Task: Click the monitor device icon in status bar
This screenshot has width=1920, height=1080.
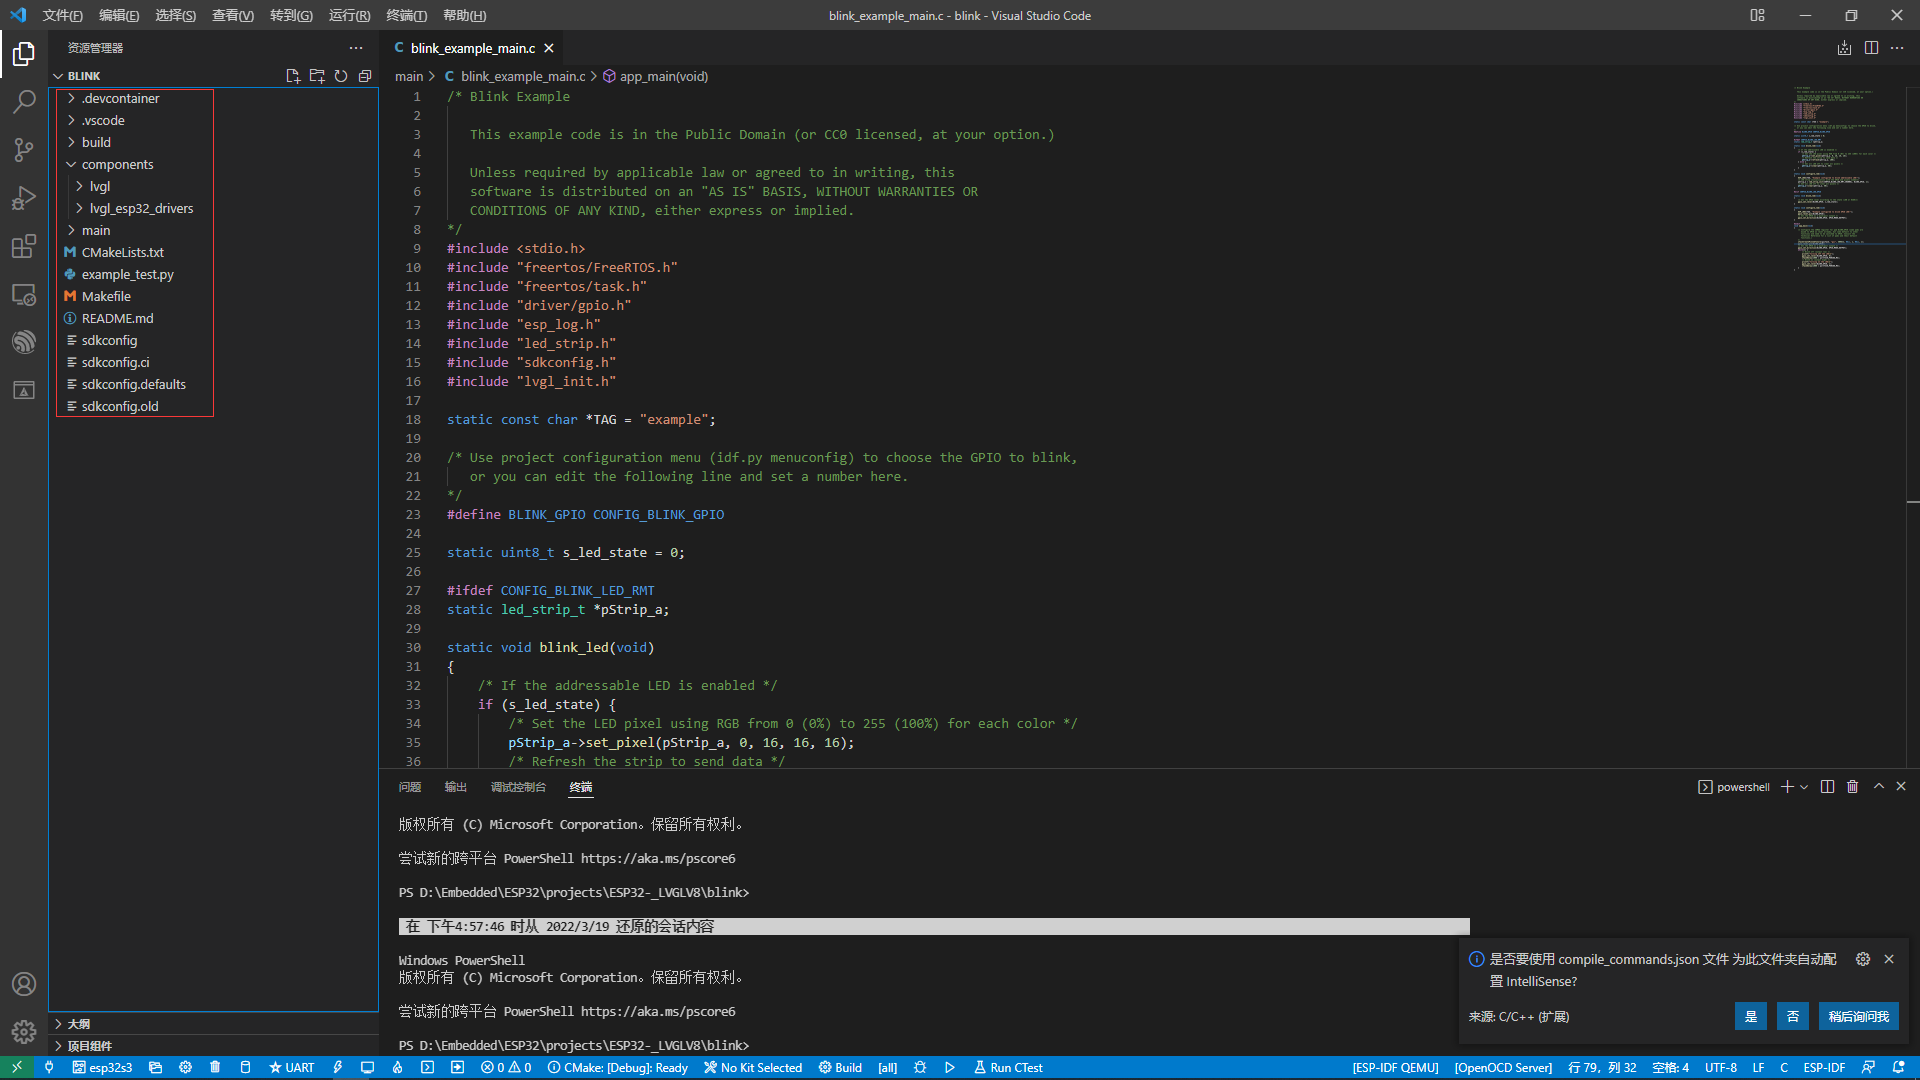Action: (367, 1067)
